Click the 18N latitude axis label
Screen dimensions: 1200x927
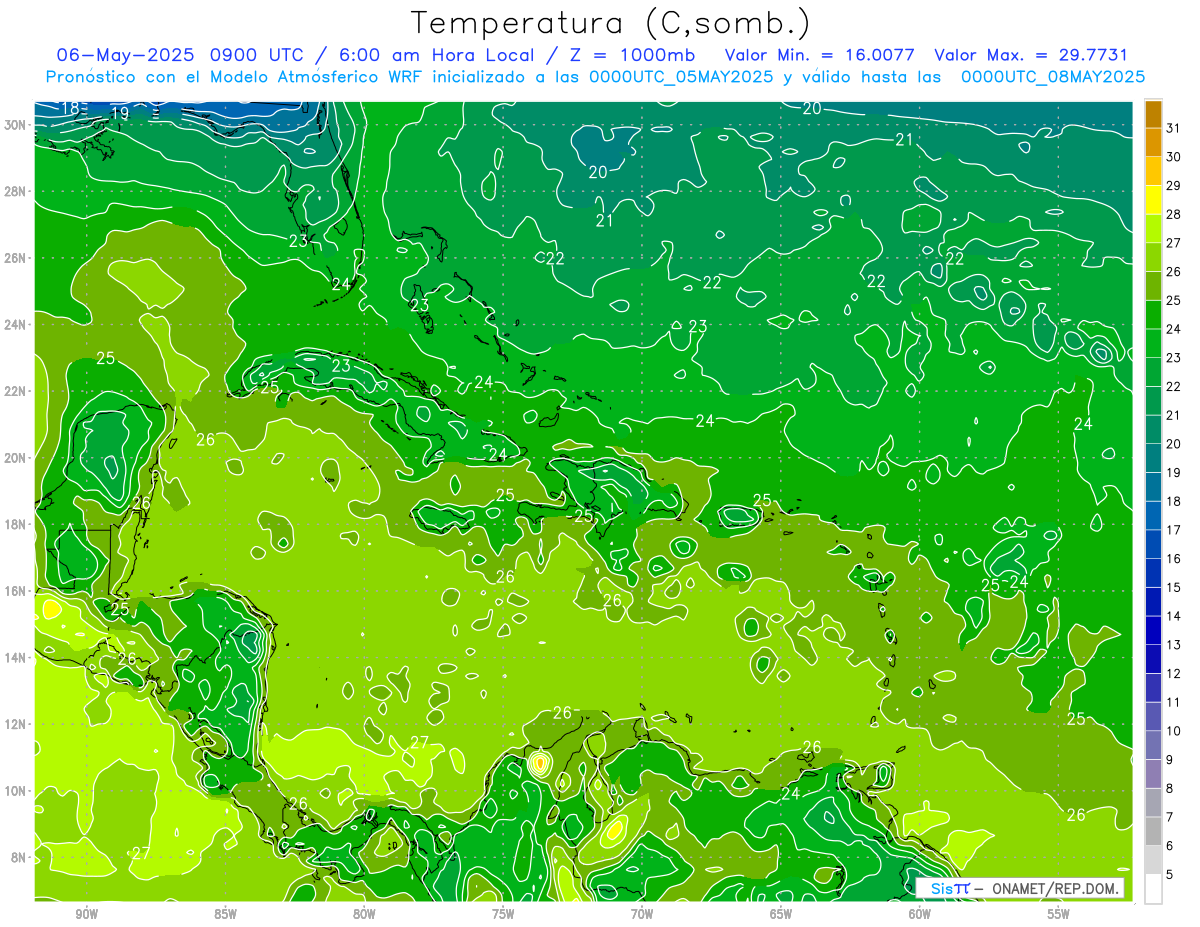17,524
